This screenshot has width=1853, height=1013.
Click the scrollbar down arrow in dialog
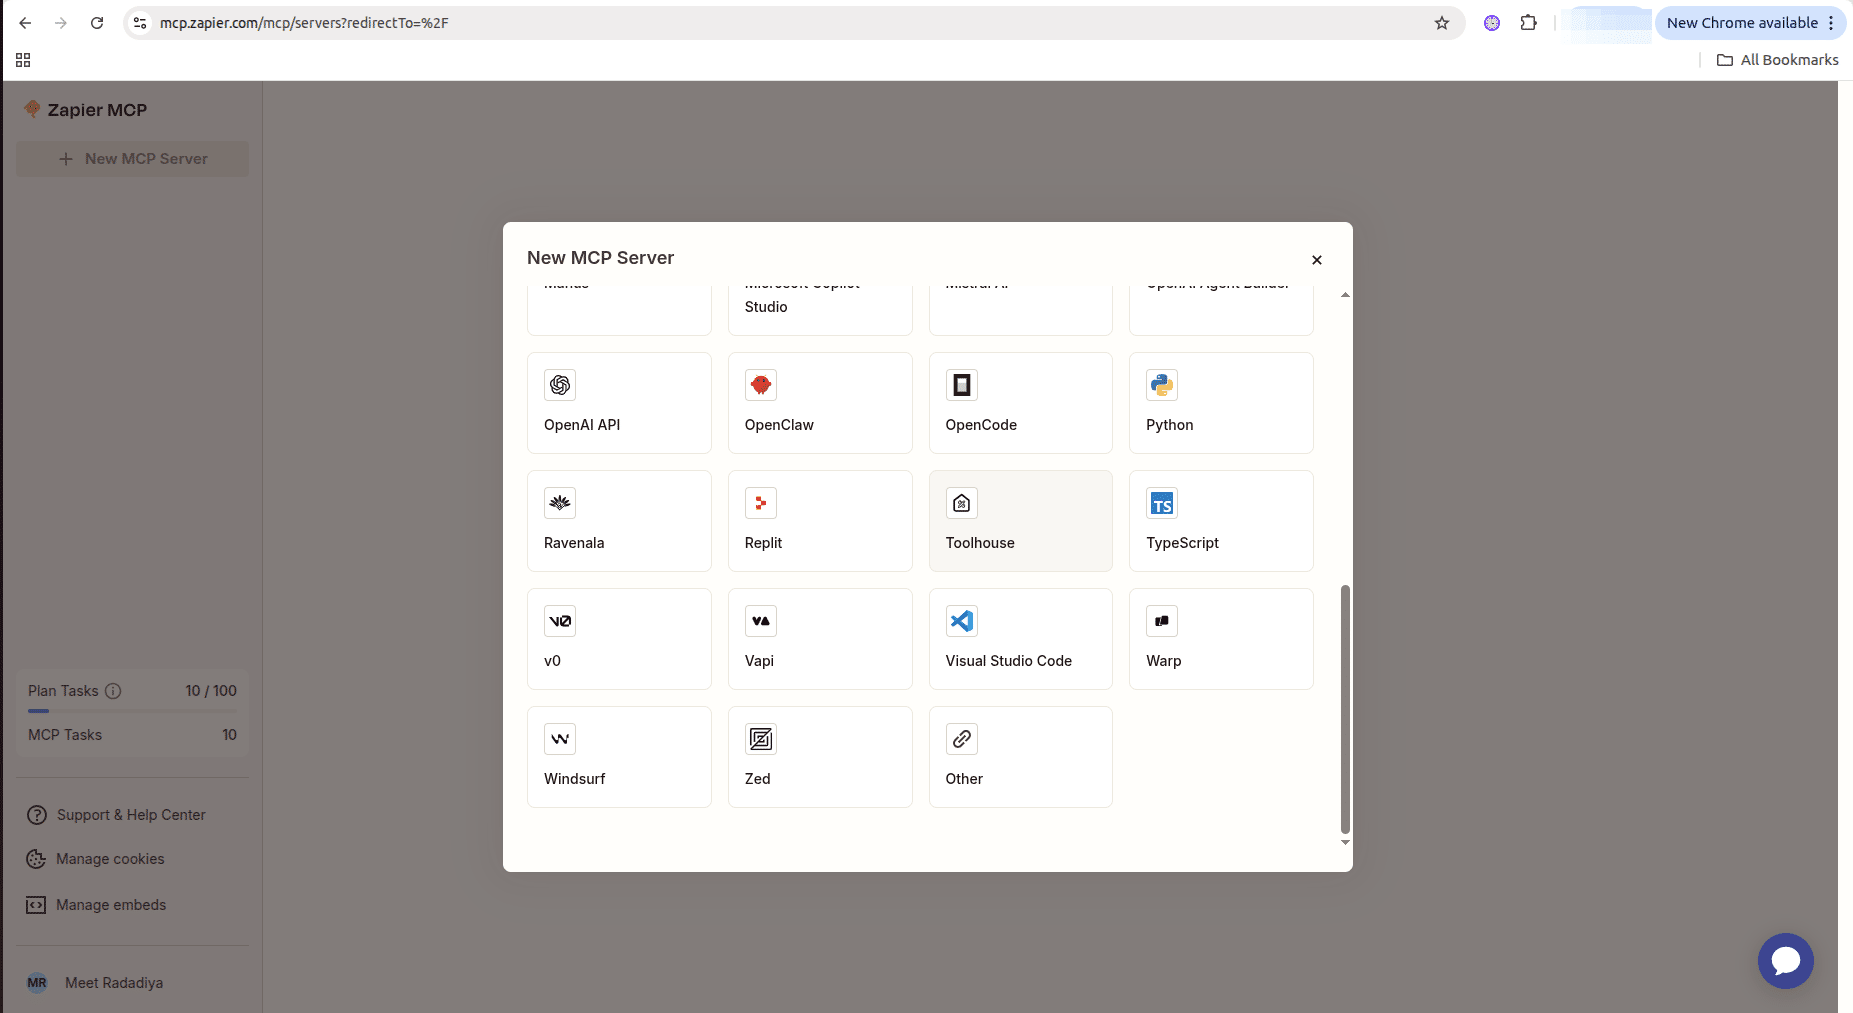1345,842
